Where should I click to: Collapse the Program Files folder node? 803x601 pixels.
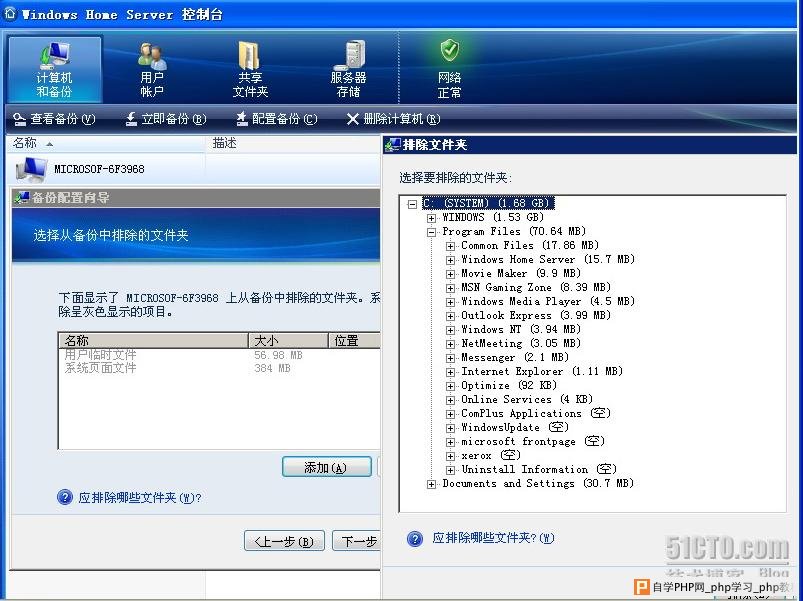431,232
